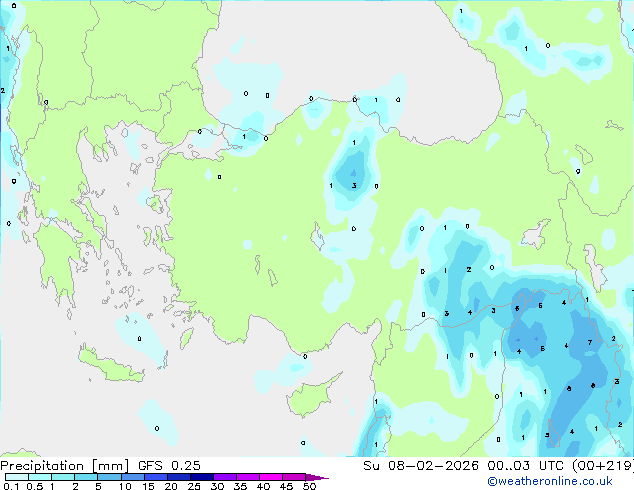Image resolution: width=634 pixels, height=490 pixels.
Task: Select the 10–15 mm legend color swatch
Action: click(133, 477)
